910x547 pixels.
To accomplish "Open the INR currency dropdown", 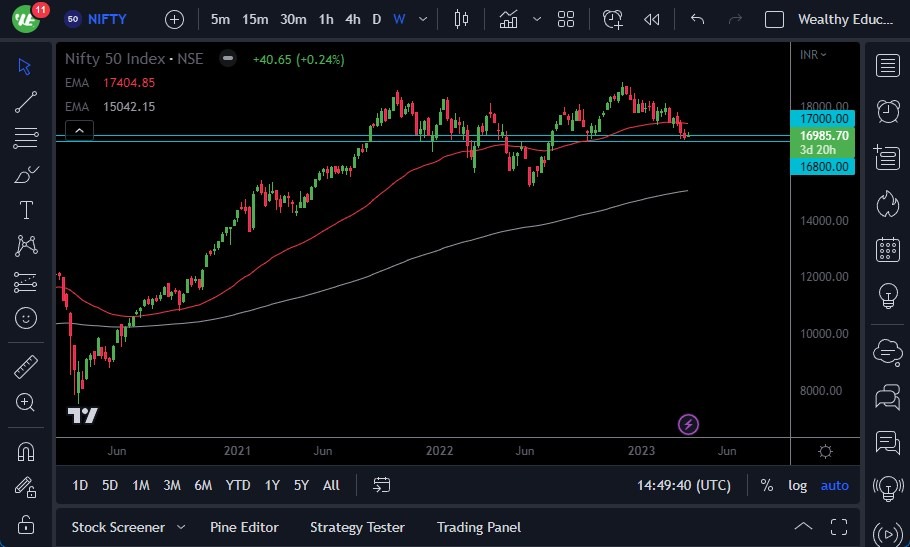I will tap(813, 55).
